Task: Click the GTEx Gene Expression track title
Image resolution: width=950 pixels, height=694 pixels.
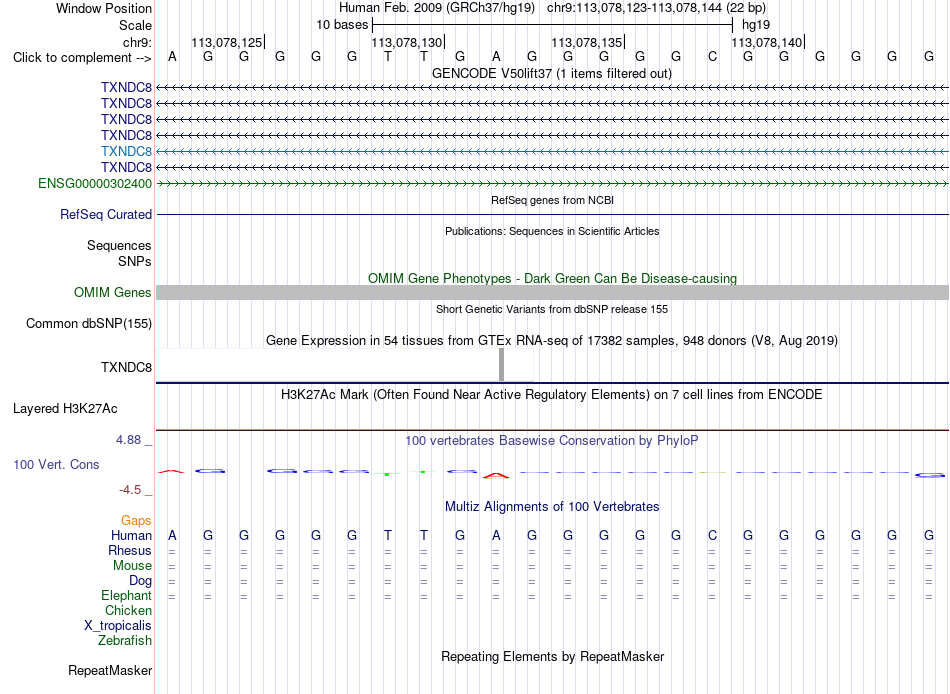Action: click(x=552, y=341)
